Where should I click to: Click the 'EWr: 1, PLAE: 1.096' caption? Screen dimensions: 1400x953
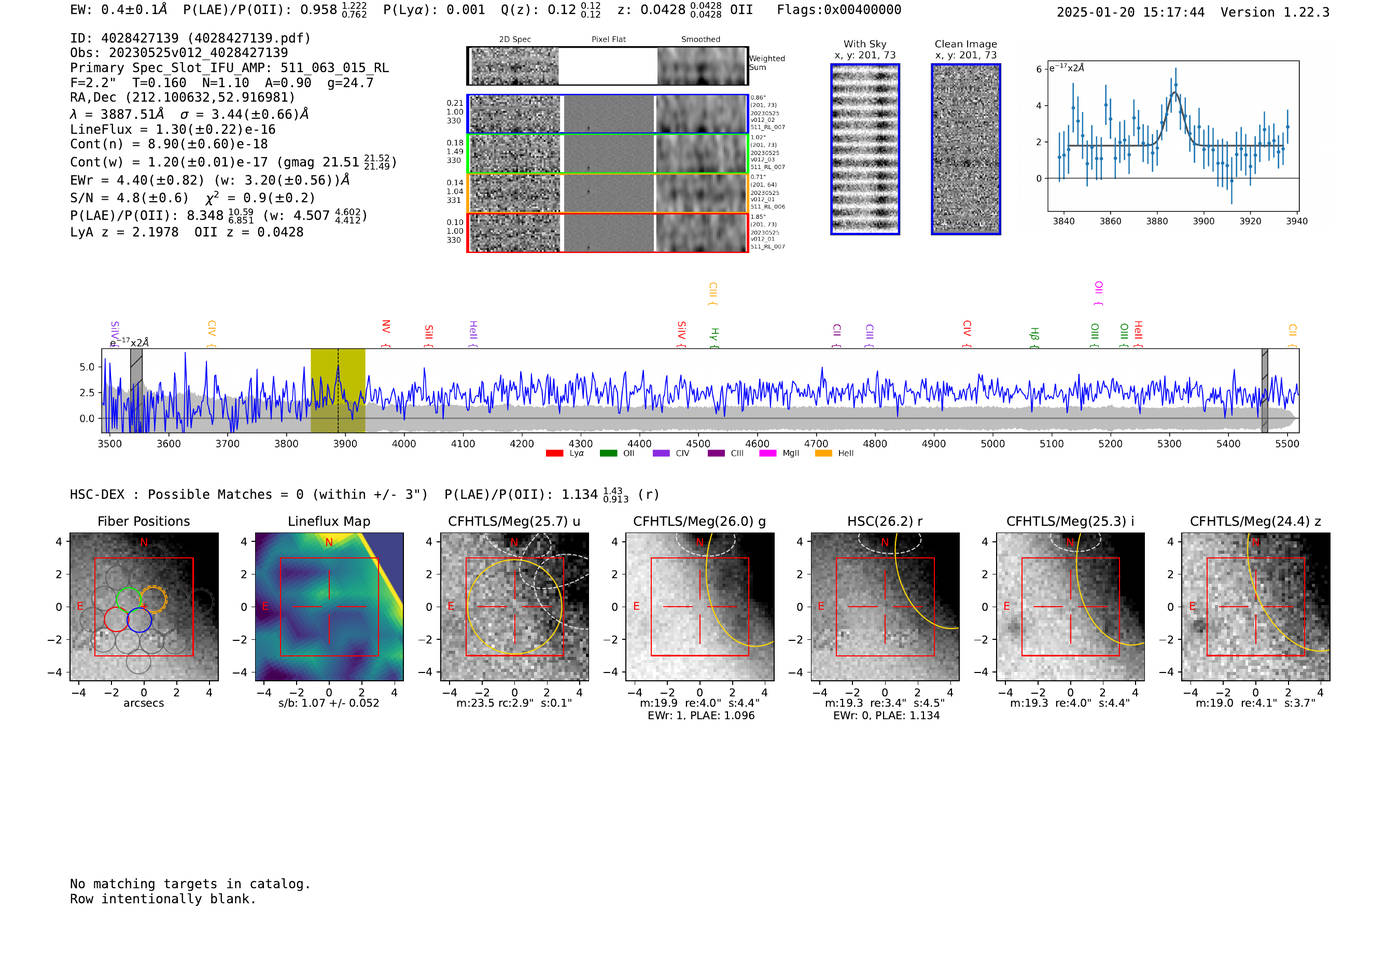coord(701,716)
